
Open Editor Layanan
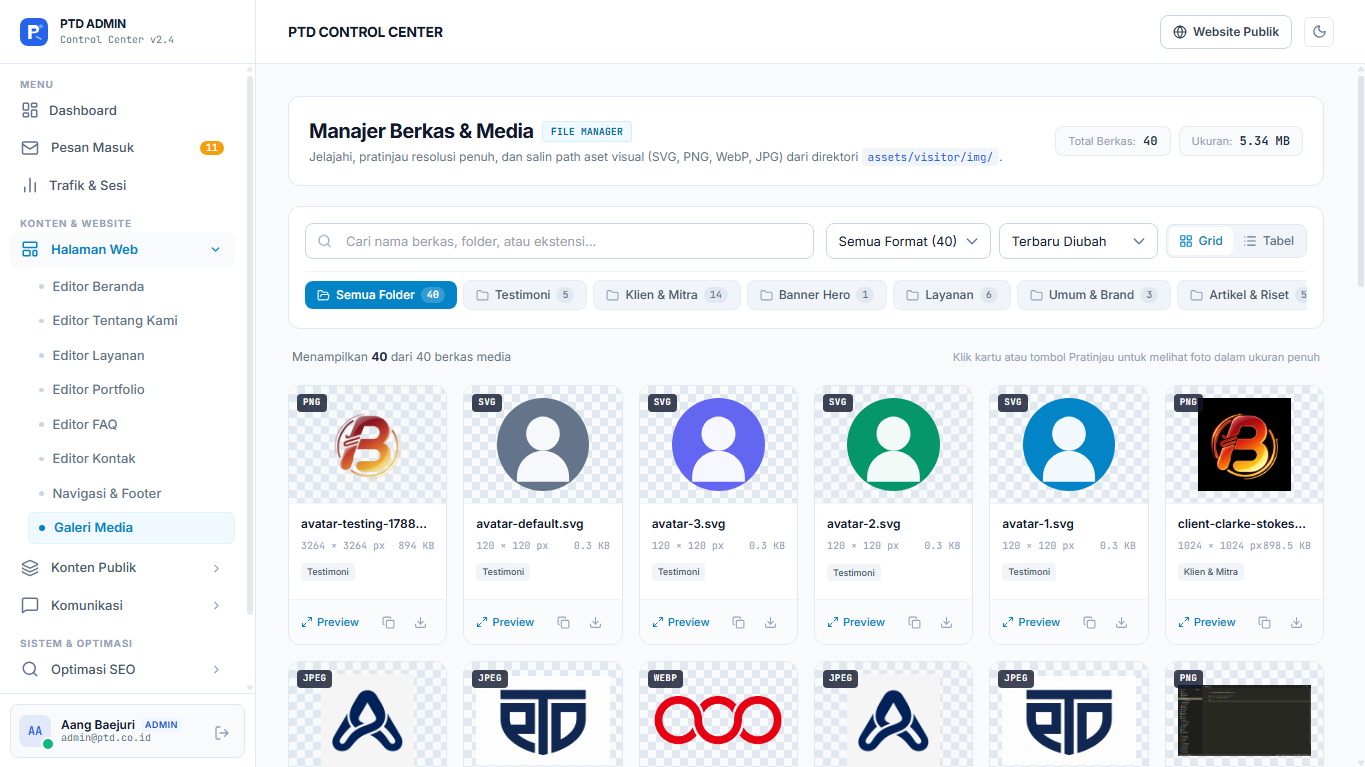coord(98,355)
